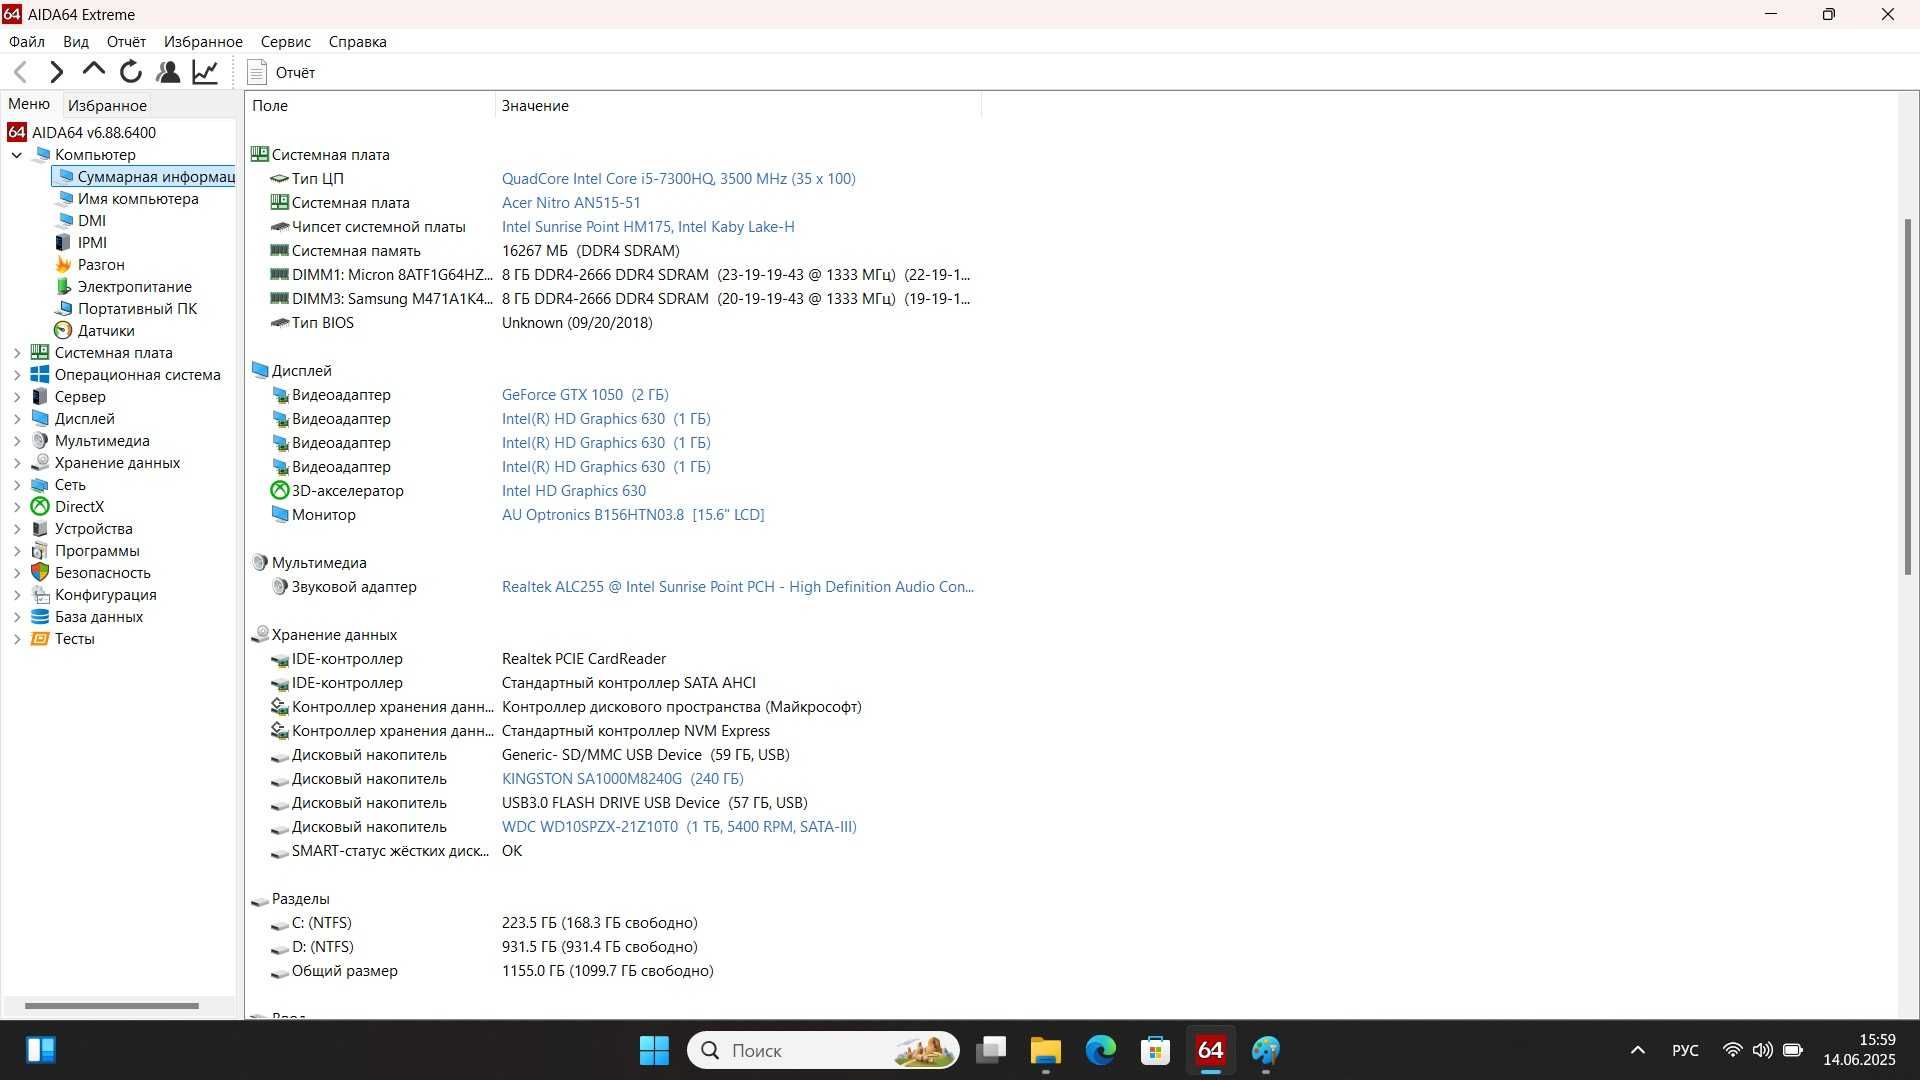This screenshot has width=1920, height=1080.
Task: Open the Вид menu
Action: coord(76,42)
